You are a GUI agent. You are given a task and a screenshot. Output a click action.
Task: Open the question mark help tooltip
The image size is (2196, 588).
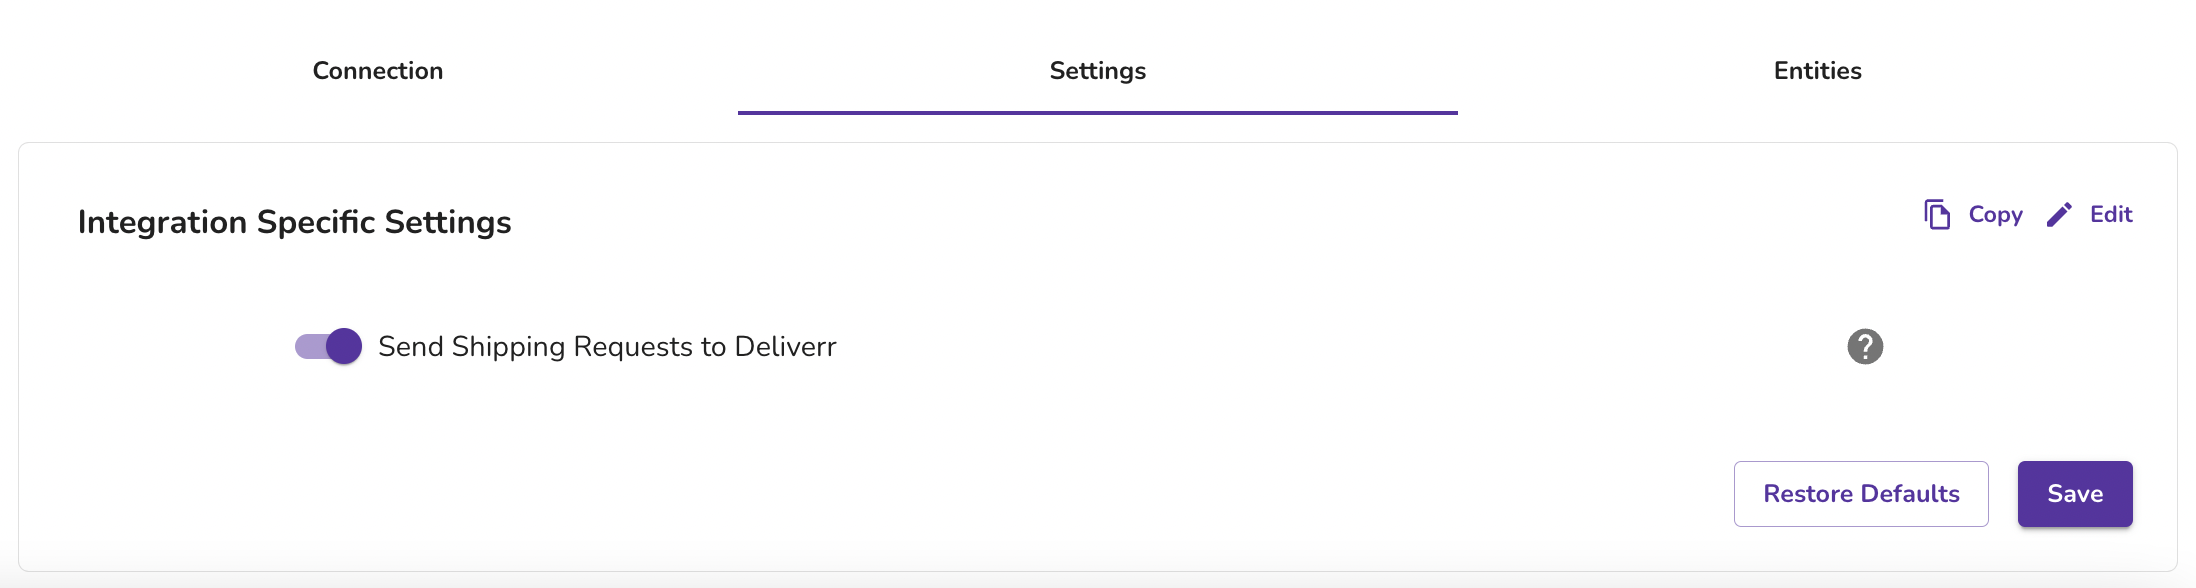tap(1865, 347)
